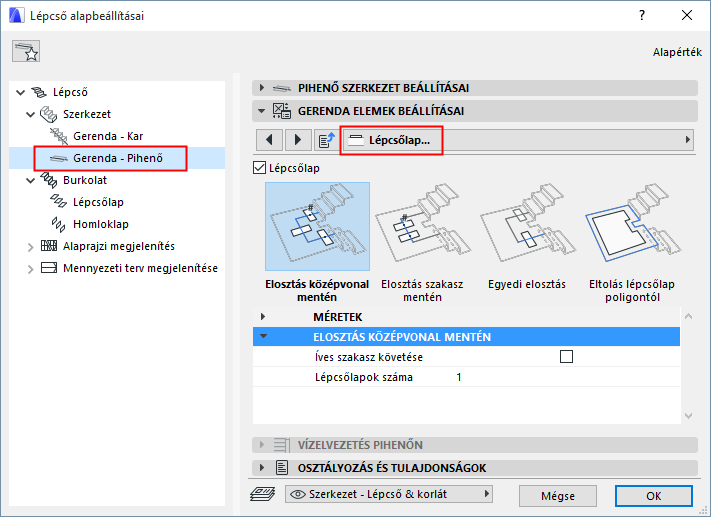Collapse the Lépcső tree node
The height and width of the screenshot is (517, 711).
20,93
